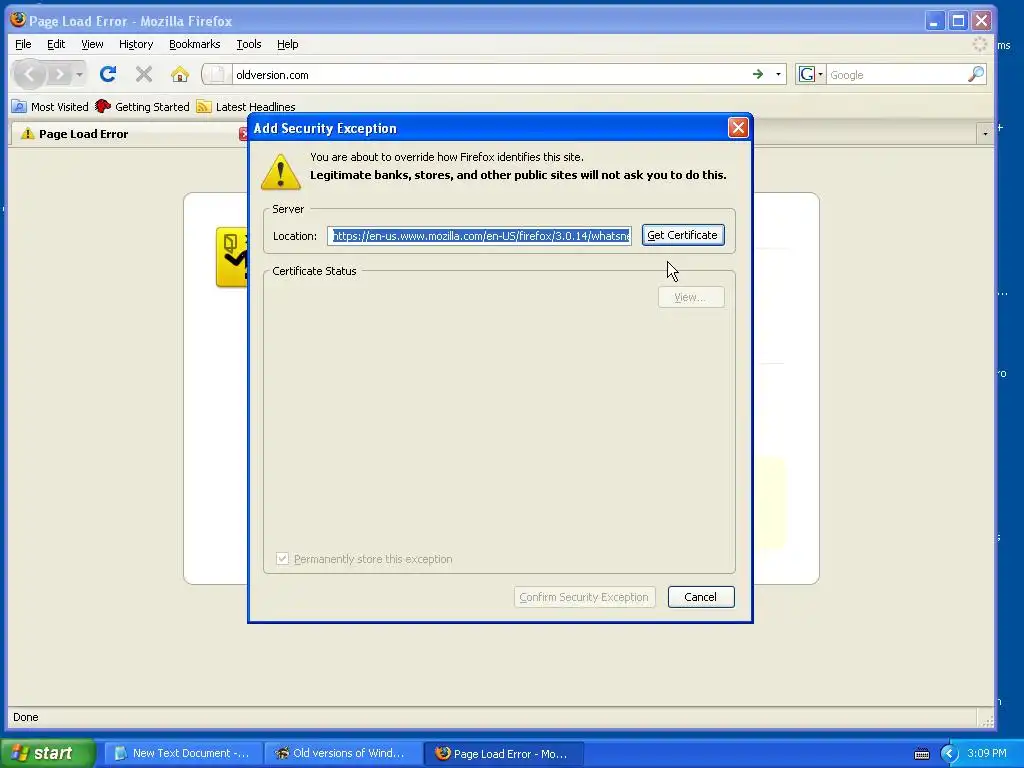This screenshot has height=768, width=1024.
Task: Open the History menu
Action: pos(136,44)
